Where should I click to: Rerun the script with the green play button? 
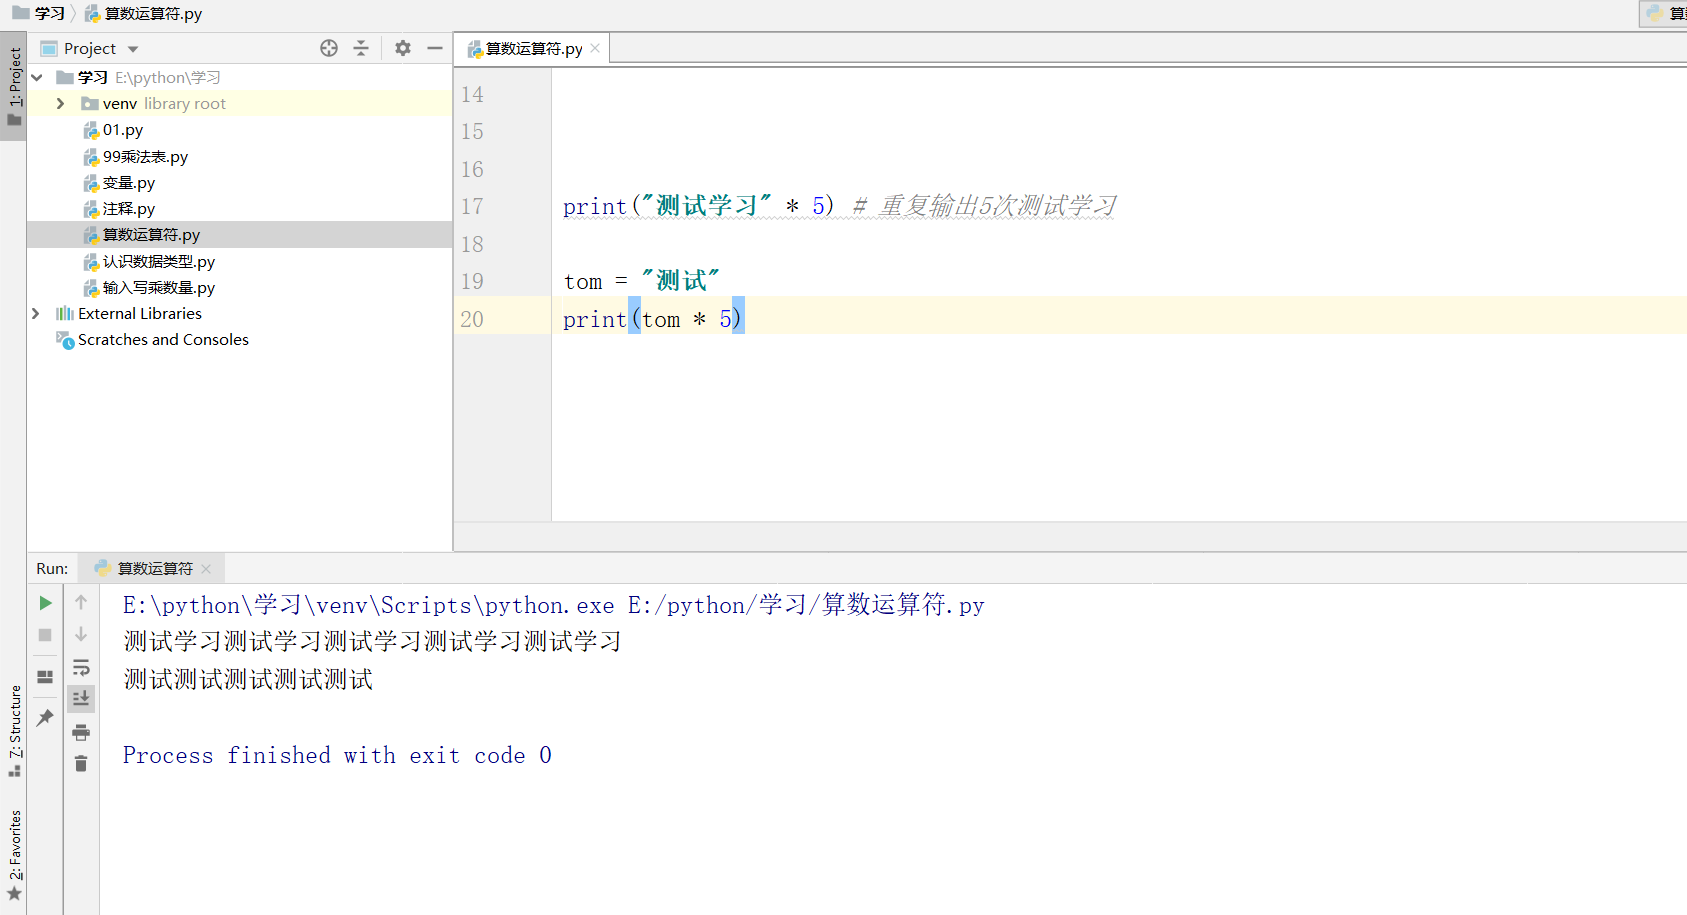[45, 603]
